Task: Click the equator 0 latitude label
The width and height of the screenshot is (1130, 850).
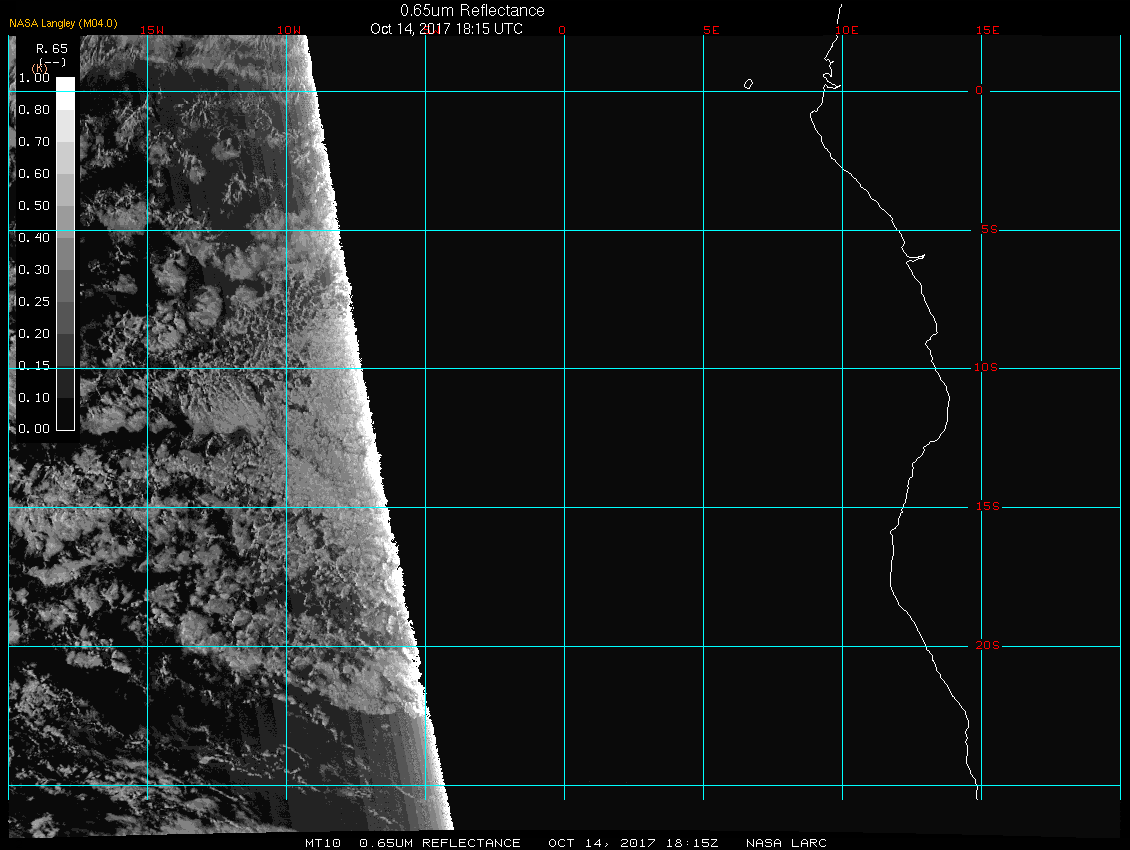Action: point(979,90)
